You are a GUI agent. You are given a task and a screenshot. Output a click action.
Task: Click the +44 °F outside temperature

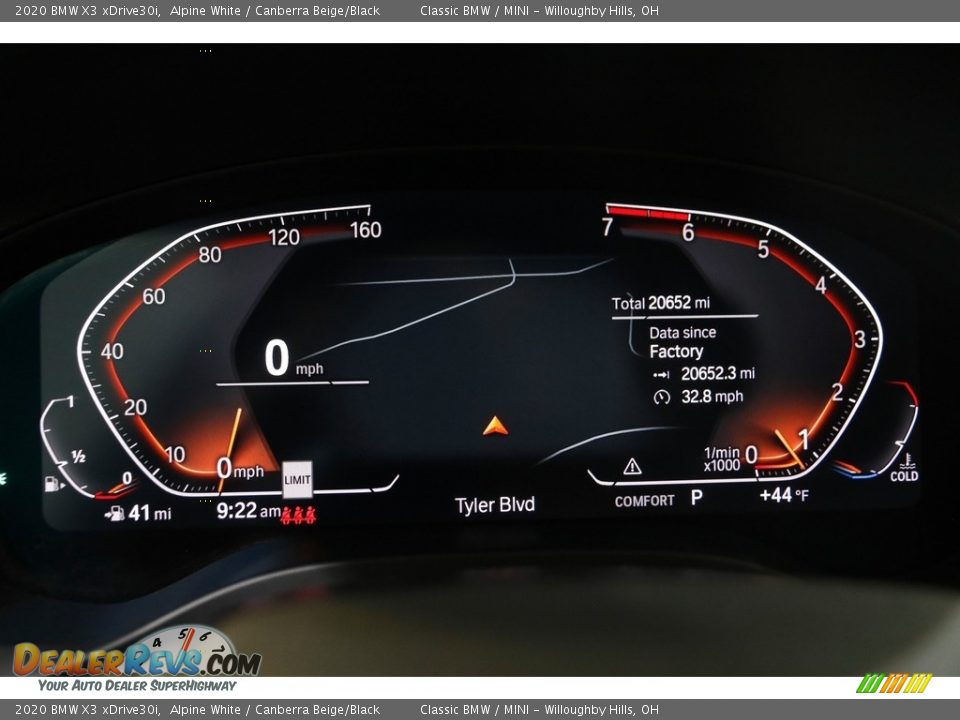click(784, 495)
